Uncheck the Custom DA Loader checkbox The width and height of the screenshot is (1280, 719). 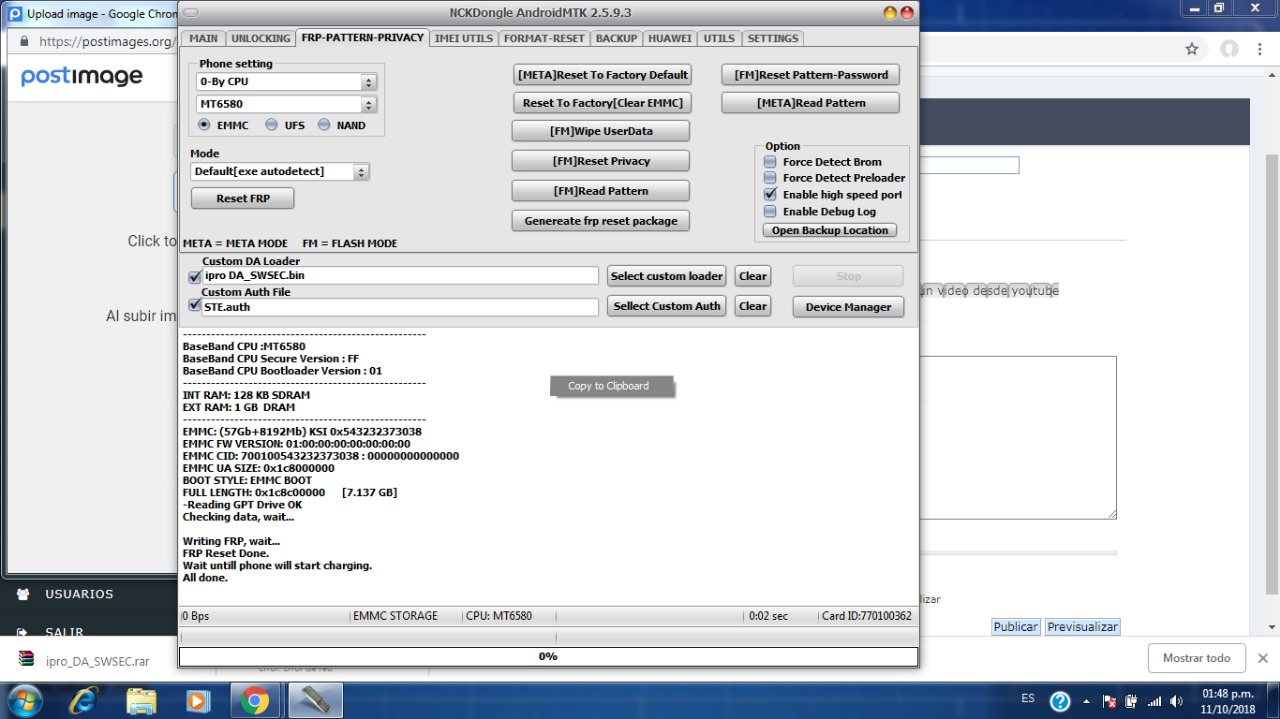[x=195, y=276]
